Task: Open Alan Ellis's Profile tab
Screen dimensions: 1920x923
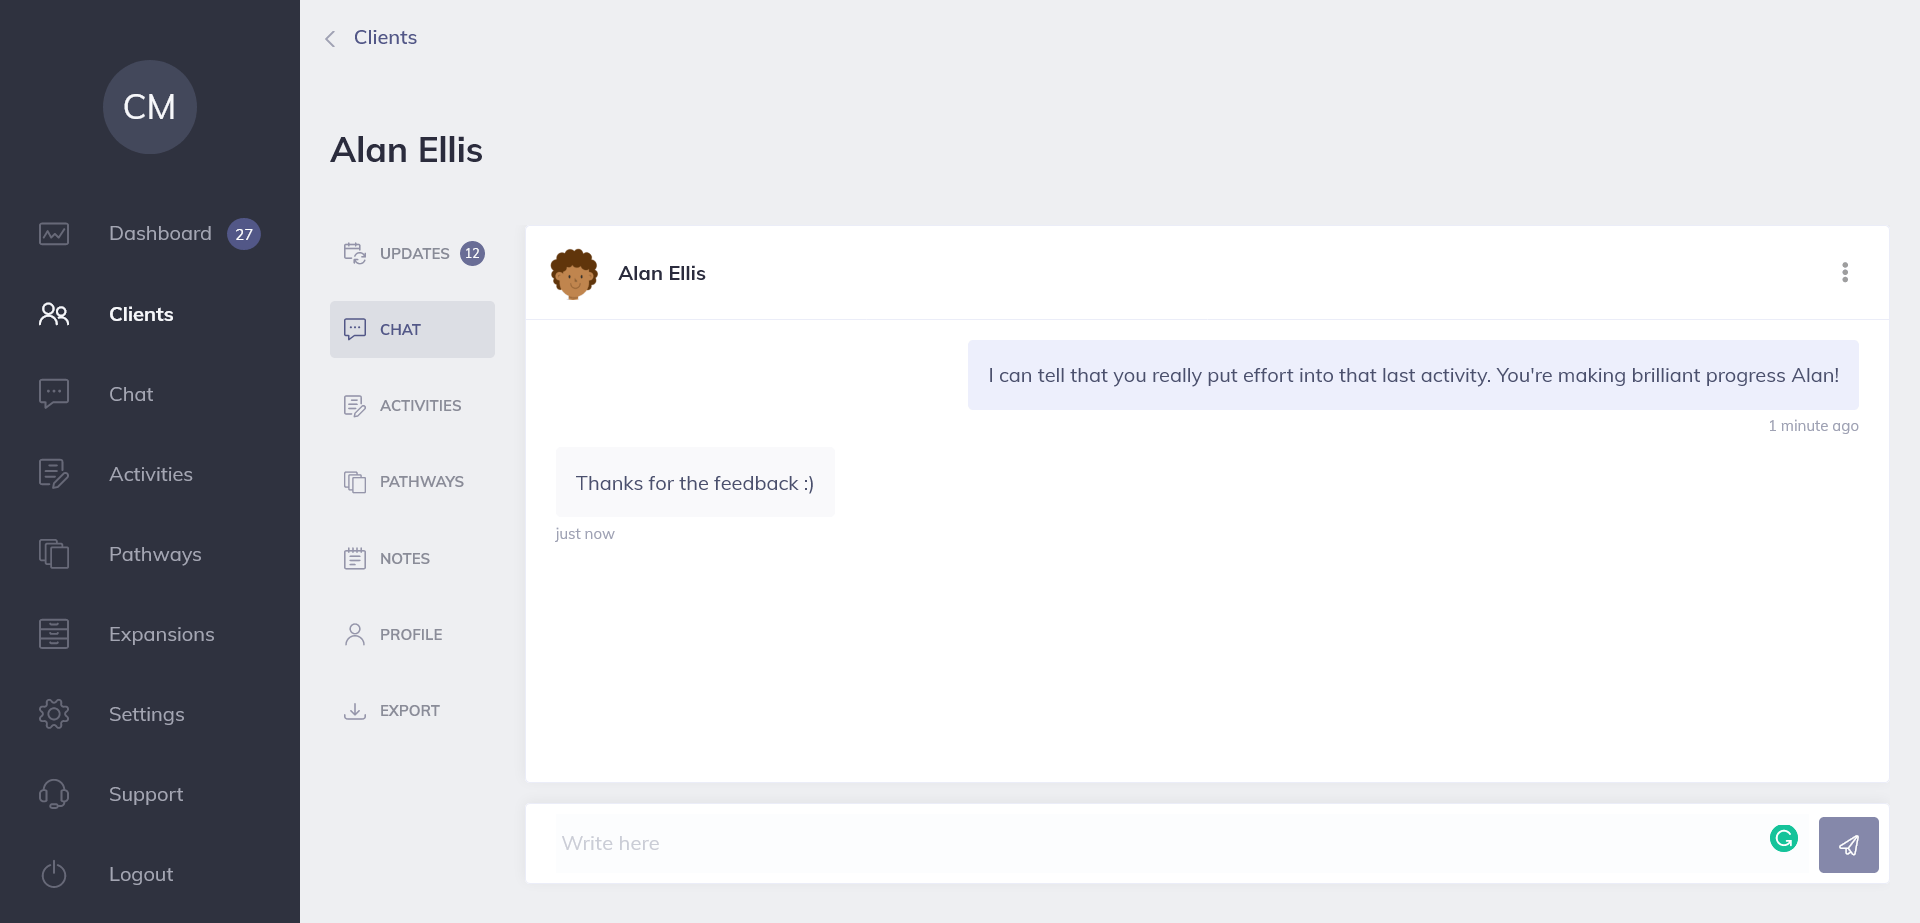Action: (x=411, y=633)
